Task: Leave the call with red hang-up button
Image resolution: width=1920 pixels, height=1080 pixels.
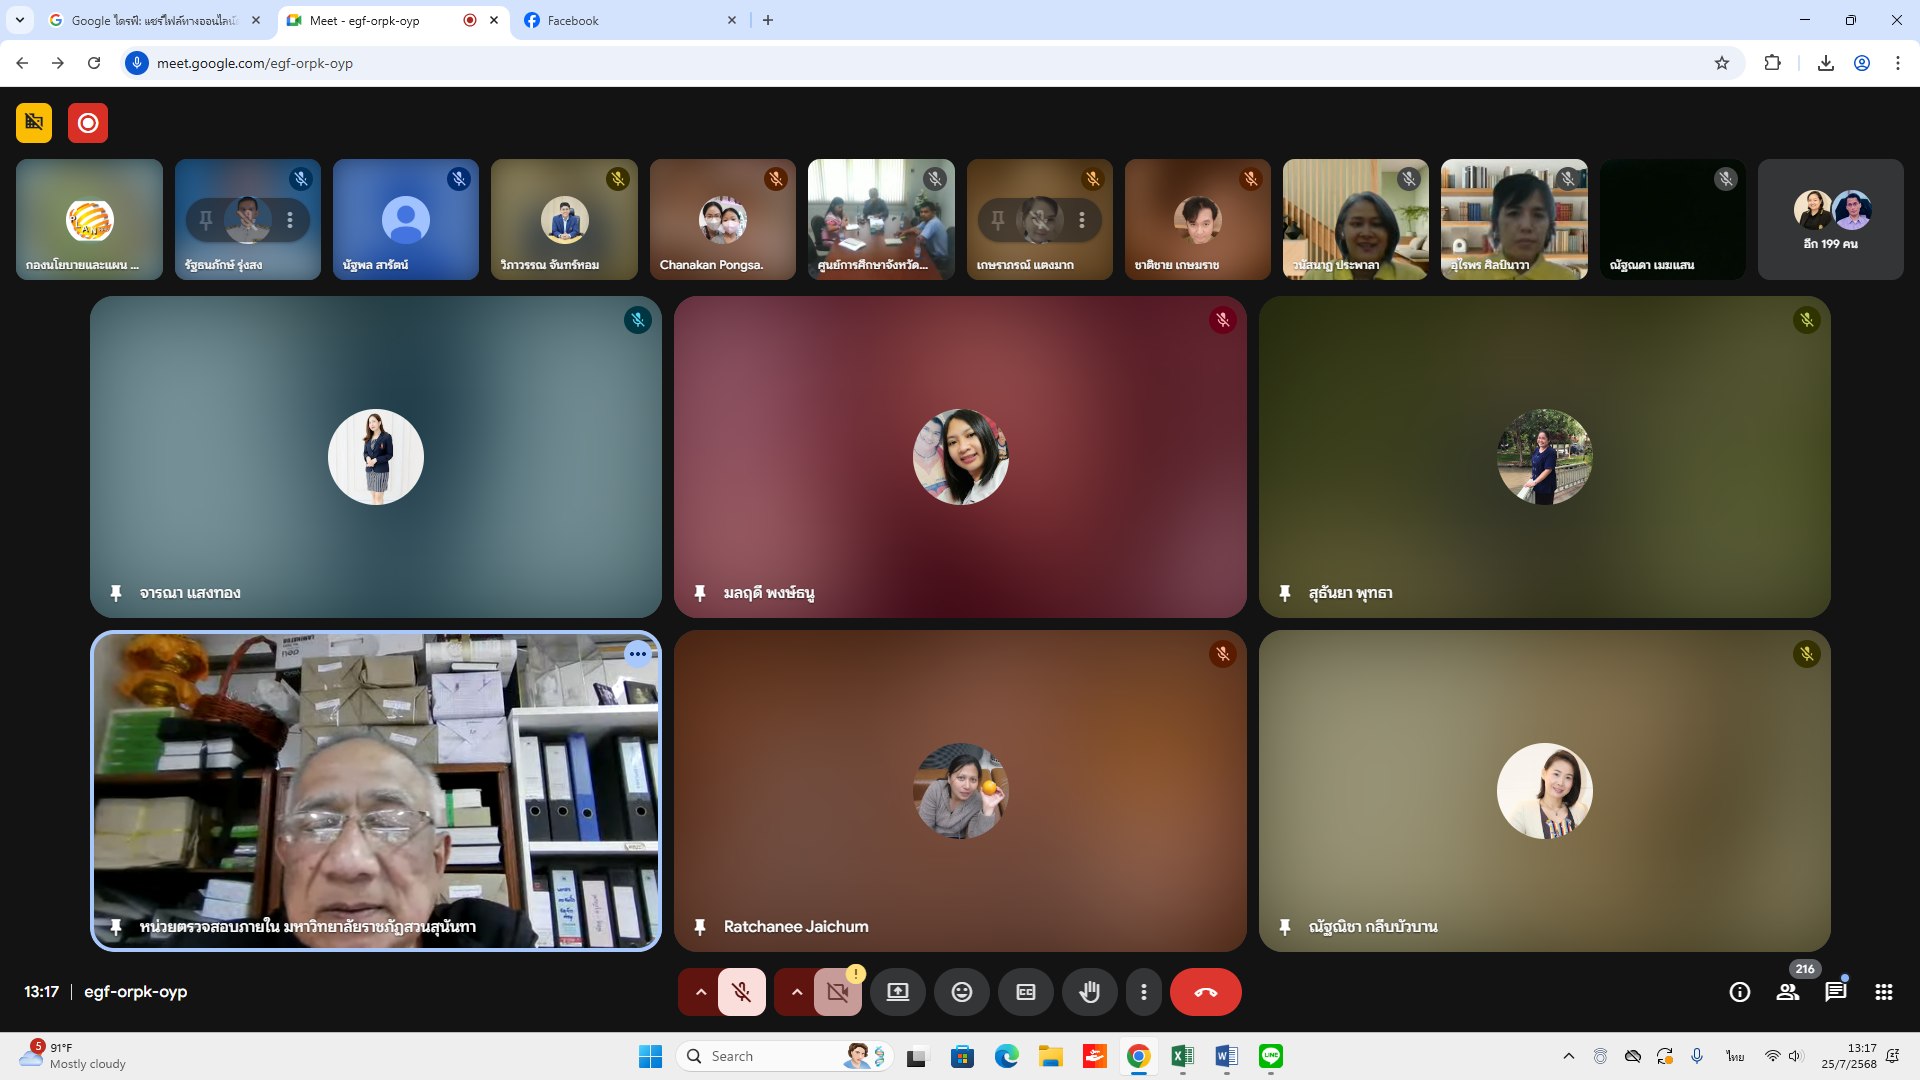Action: tap(1205, 992)
